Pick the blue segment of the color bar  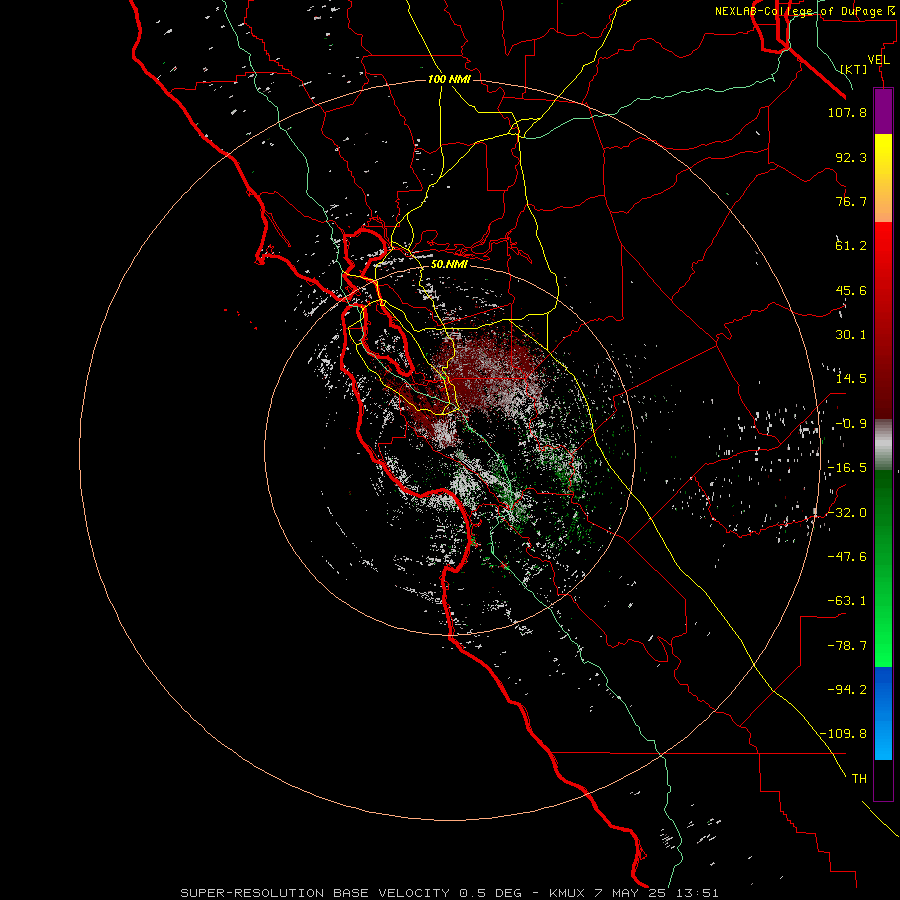[x=883, y=713]
